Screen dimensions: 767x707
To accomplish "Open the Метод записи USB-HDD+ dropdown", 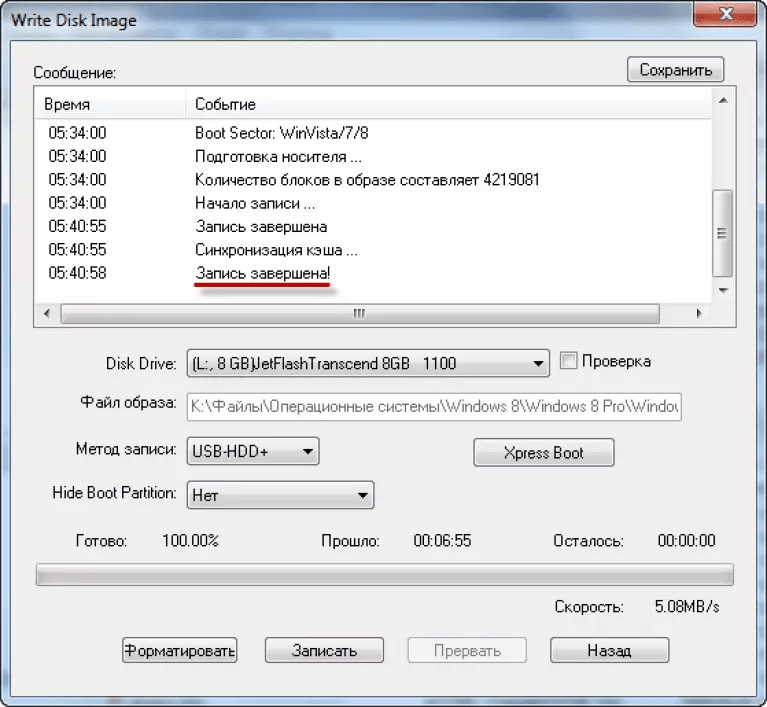I will [x=253, y=451].
